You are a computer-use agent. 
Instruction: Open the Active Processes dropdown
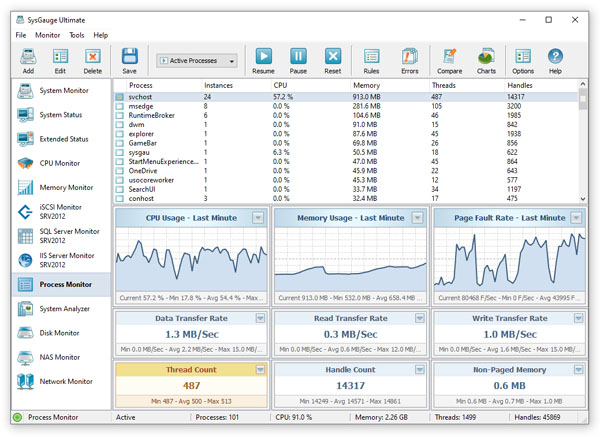pos(197,61)
